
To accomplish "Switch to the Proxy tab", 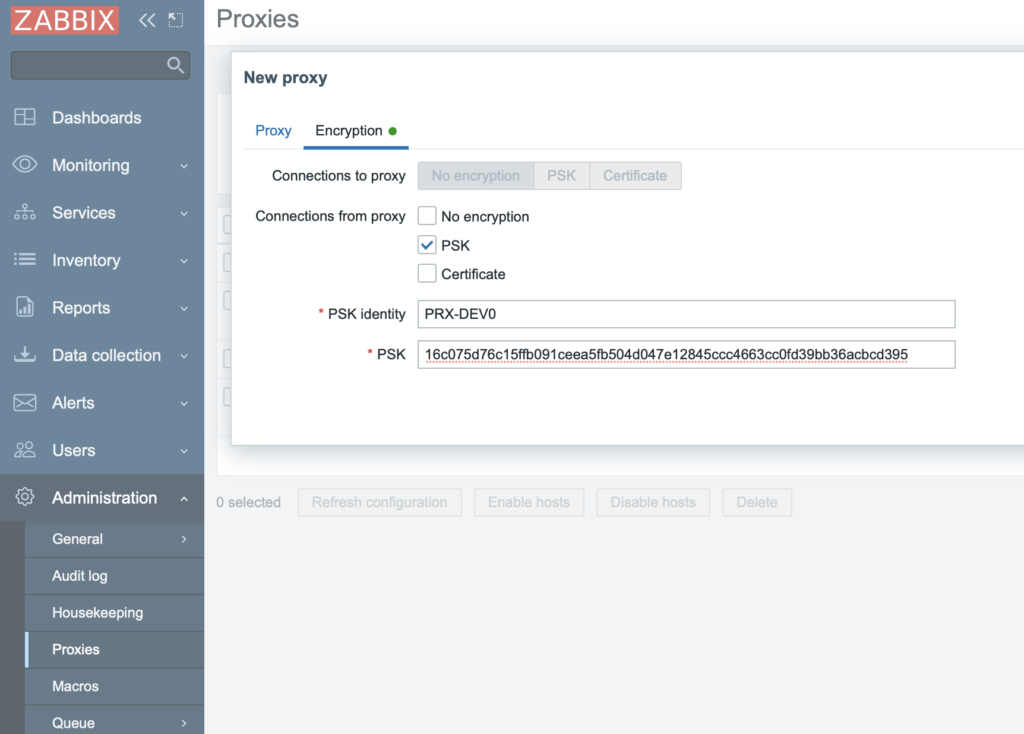I will pos(273,130).
